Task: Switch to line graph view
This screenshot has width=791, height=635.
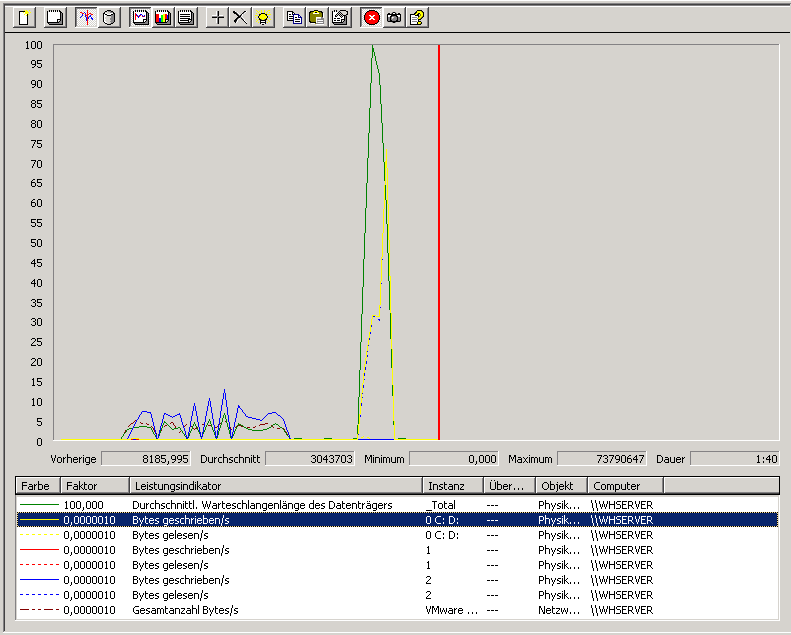Action: pyautogui.click(x=140, y=18)
